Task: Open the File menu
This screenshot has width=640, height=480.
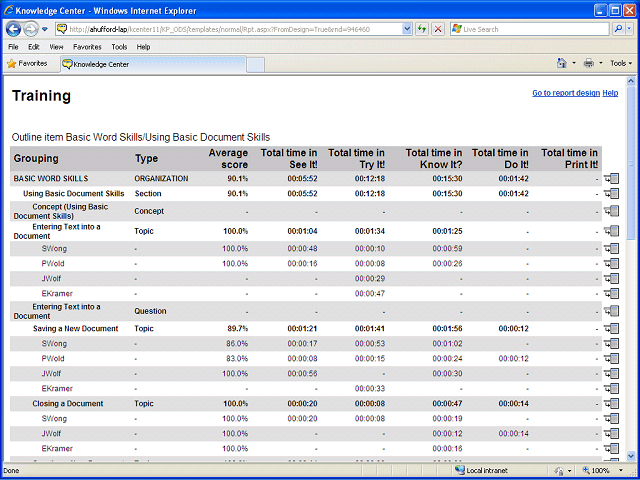Action: click(x=13, y=47)
